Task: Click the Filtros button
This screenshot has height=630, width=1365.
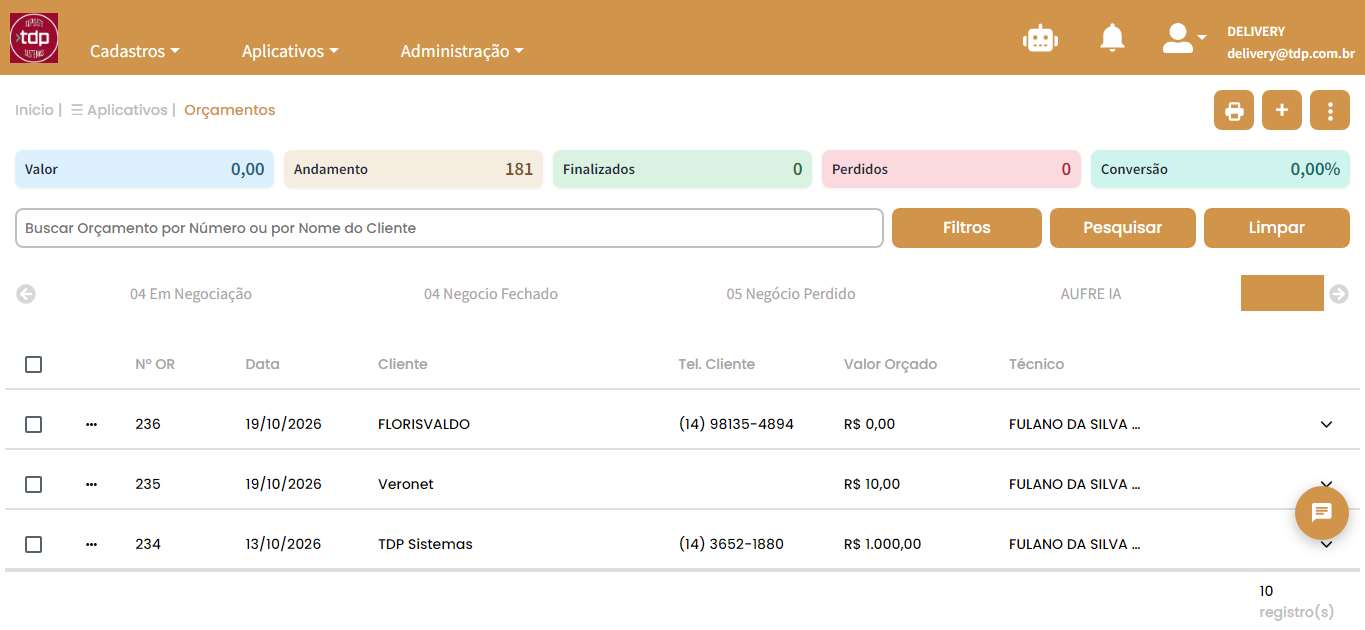Action: click(x=967, y=228)
